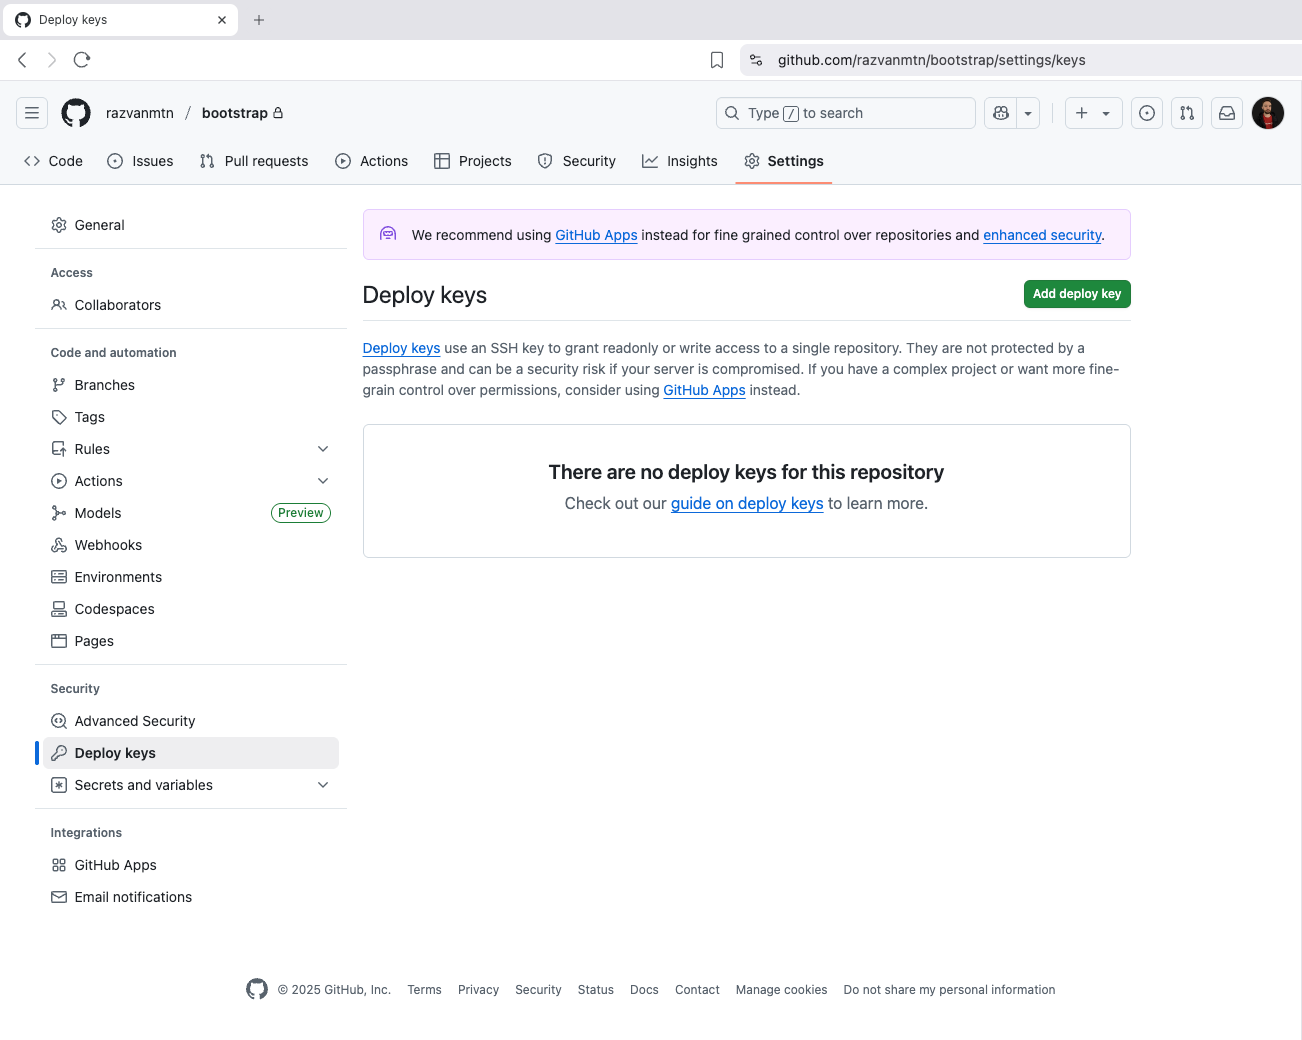Open the hamburger navigation menu
Image resolution: width=1302 pixels, height=1040 pixels.
(x=32, y=113)
